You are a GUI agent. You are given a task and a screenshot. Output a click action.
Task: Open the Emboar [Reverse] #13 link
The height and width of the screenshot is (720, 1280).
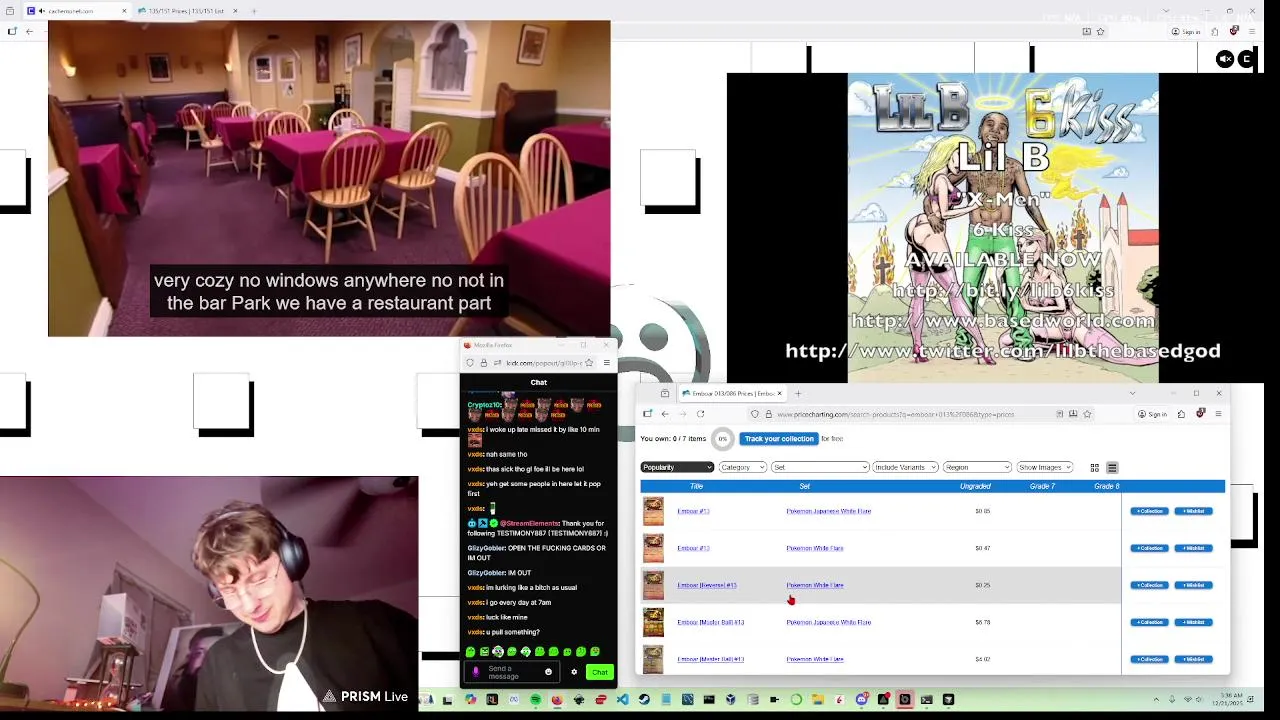click(x=707, y=585)
